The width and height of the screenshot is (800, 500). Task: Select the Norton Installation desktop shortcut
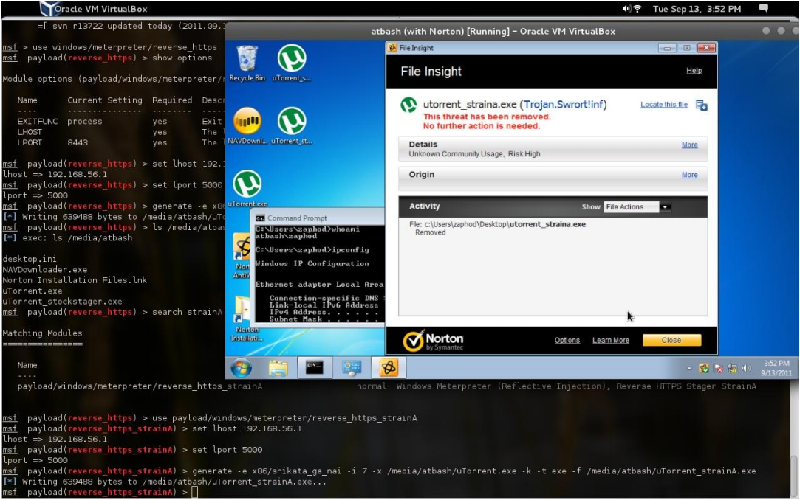click(247, 319)
